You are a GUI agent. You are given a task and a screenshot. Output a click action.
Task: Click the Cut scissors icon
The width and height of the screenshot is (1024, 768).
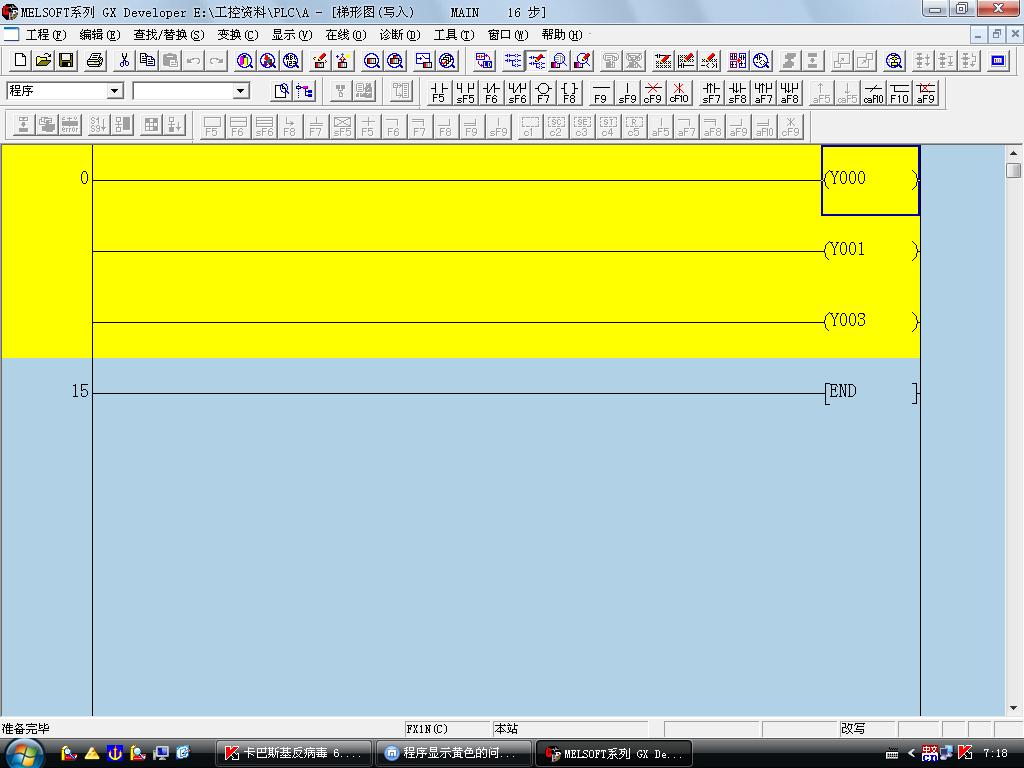click(x=124, y=60)
